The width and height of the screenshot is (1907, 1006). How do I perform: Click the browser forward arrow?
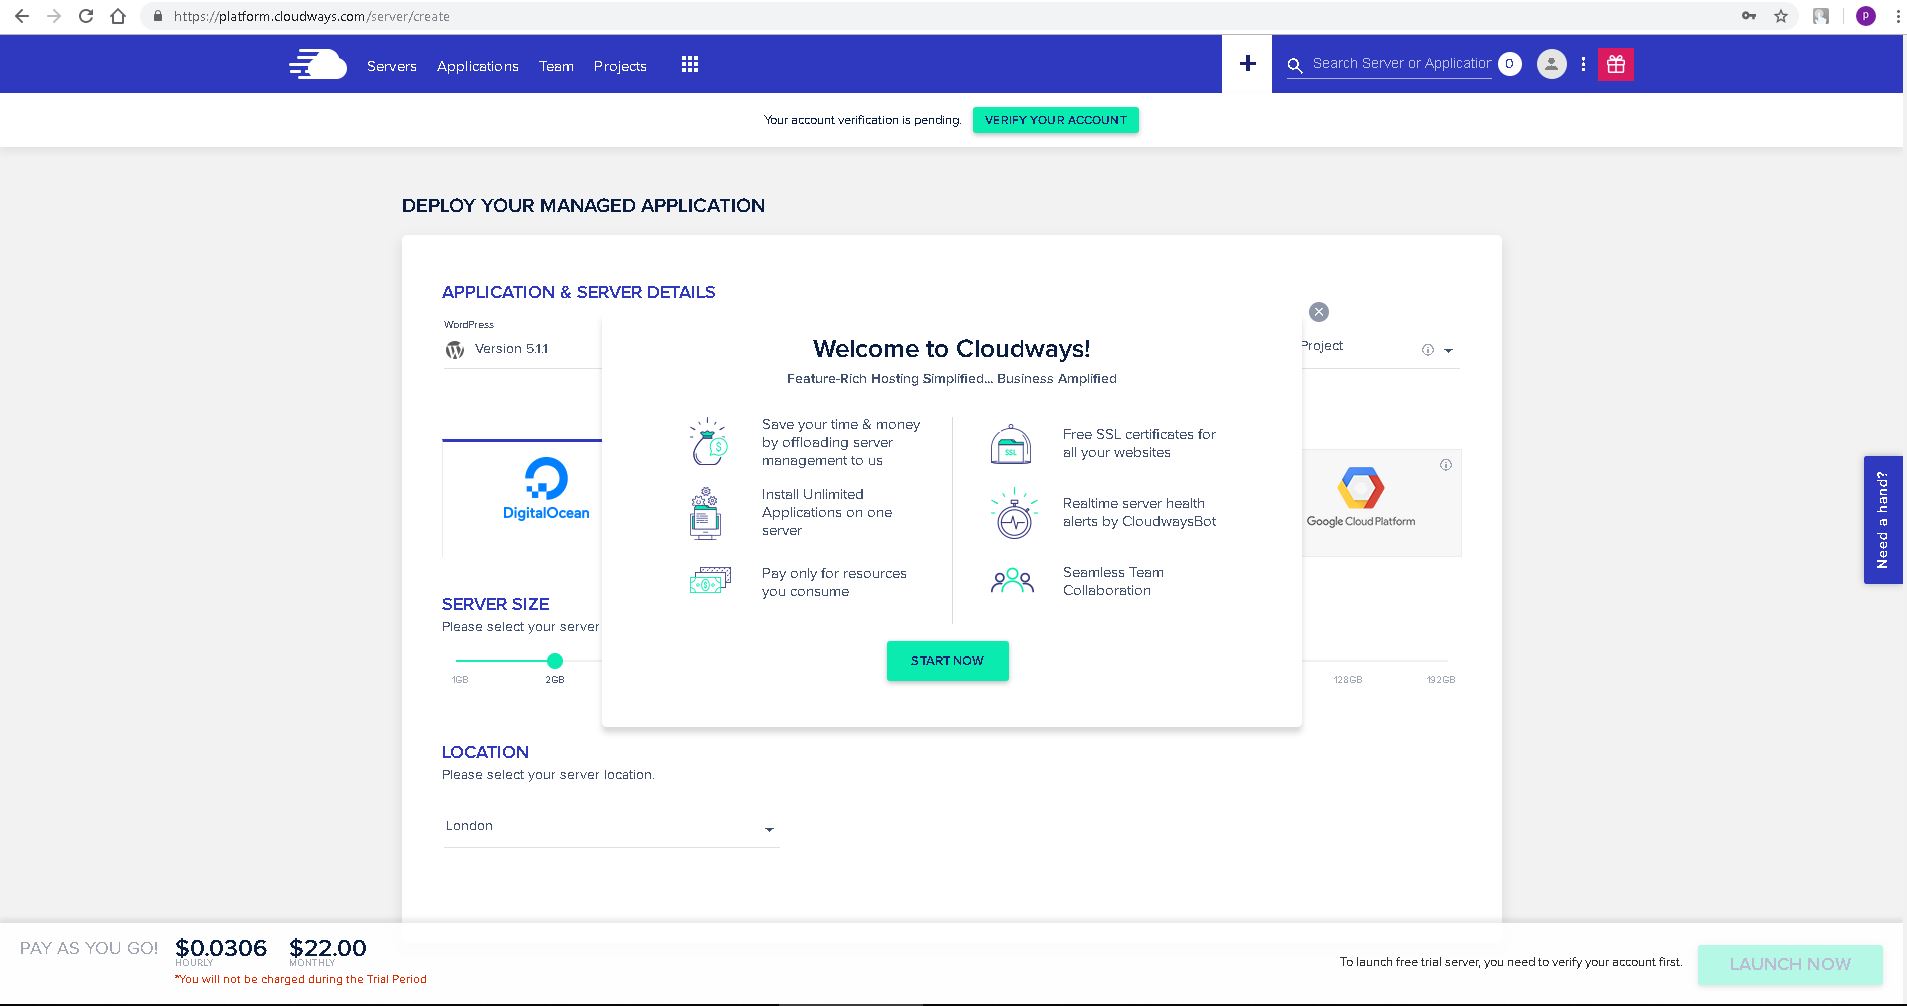(x=54, y=16)
